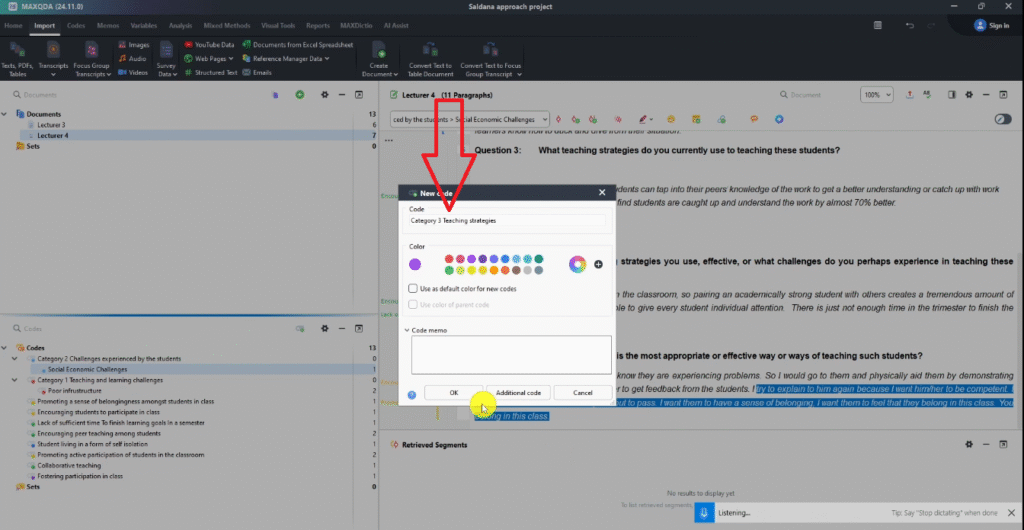Click the custom color wheel icon

pyautogui.click(x=577, y=264)
